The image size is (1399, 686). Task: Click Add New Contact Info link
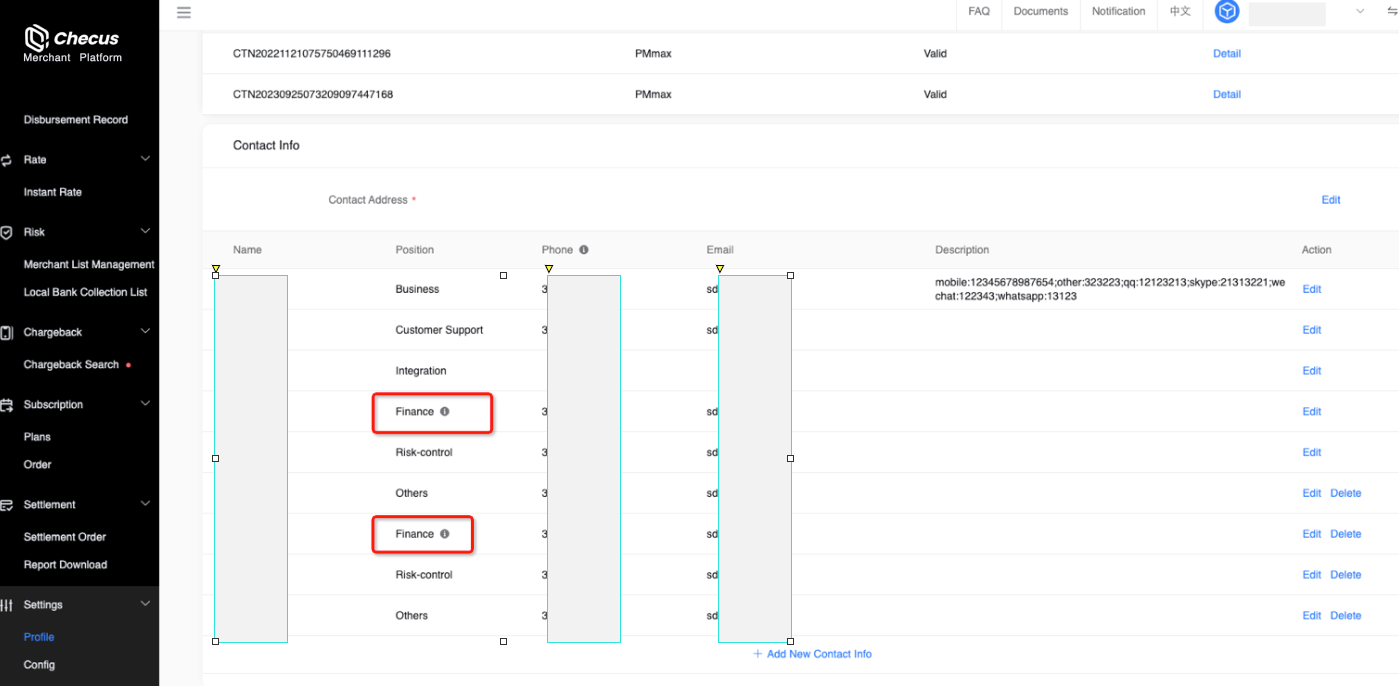(x=812, y=654)
